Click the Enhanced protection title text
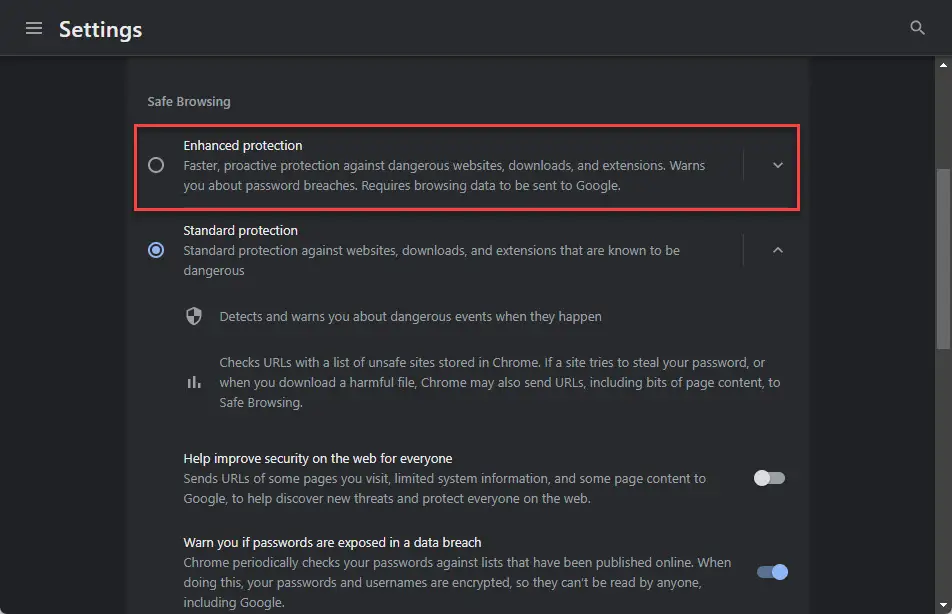952x614 pixels. pos(243,145)
